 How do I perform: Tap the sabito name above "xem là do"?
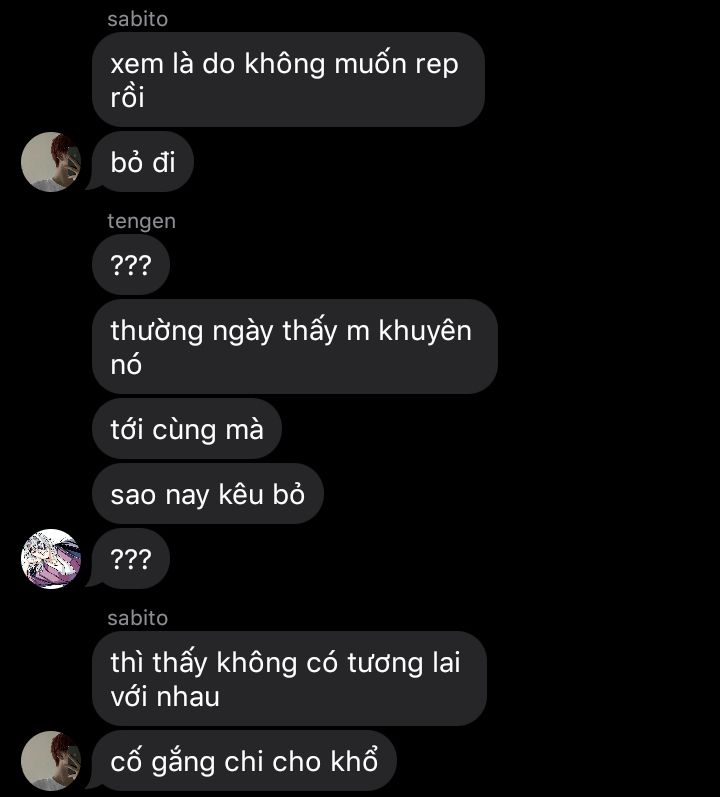tap(137, 19)
